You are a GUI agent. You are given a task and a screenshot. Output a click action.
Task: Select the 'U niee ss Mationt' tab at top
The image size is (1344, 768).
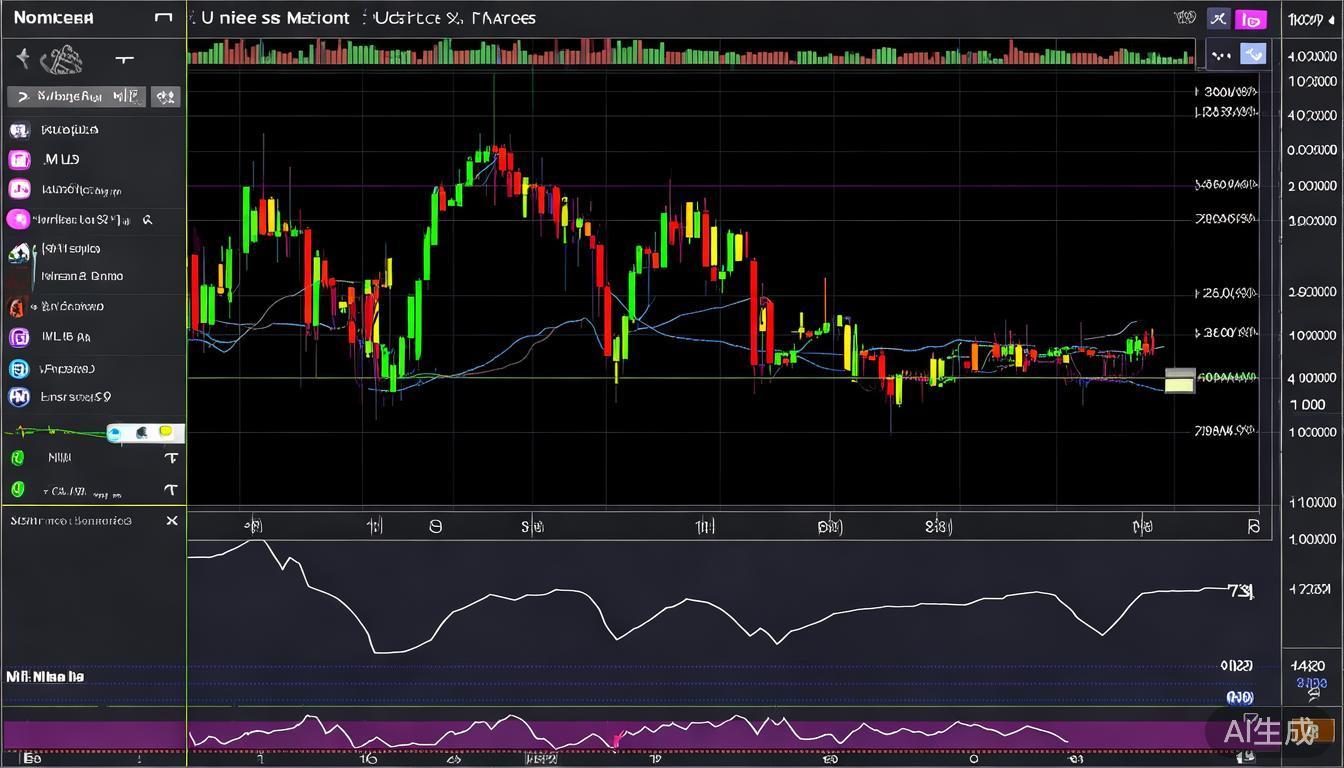point(275,18)
